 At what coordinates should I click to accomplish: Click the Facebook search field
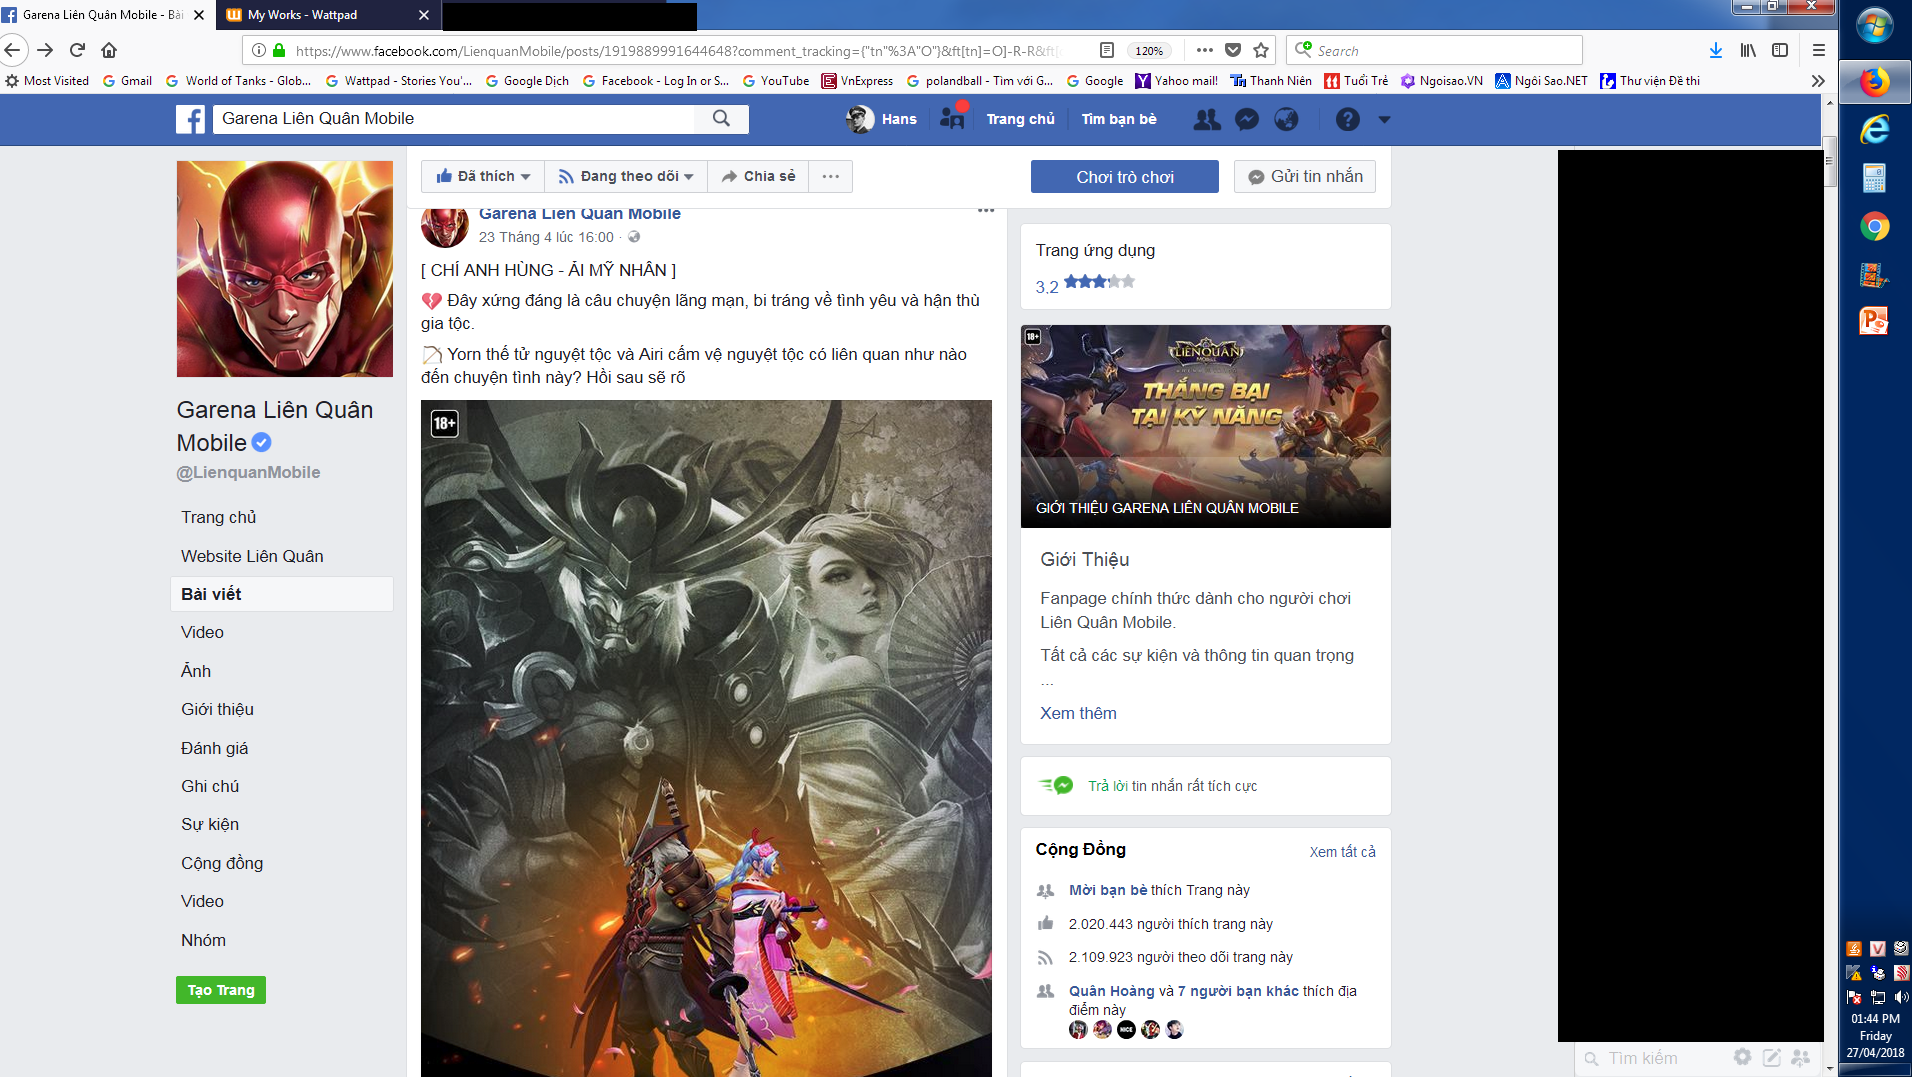(x=455, y=118)
